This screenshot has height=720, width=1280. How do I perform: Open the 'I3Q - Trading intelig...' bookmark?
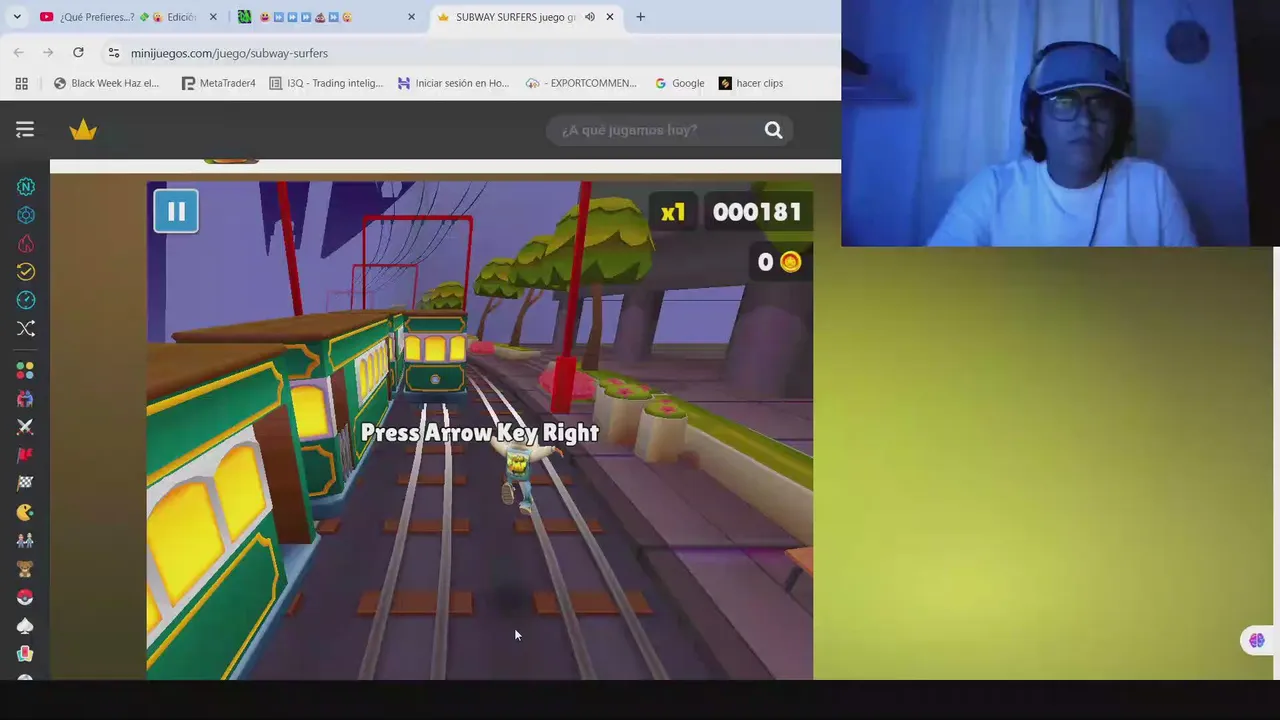pyautogui.click(x=326, y=83)
